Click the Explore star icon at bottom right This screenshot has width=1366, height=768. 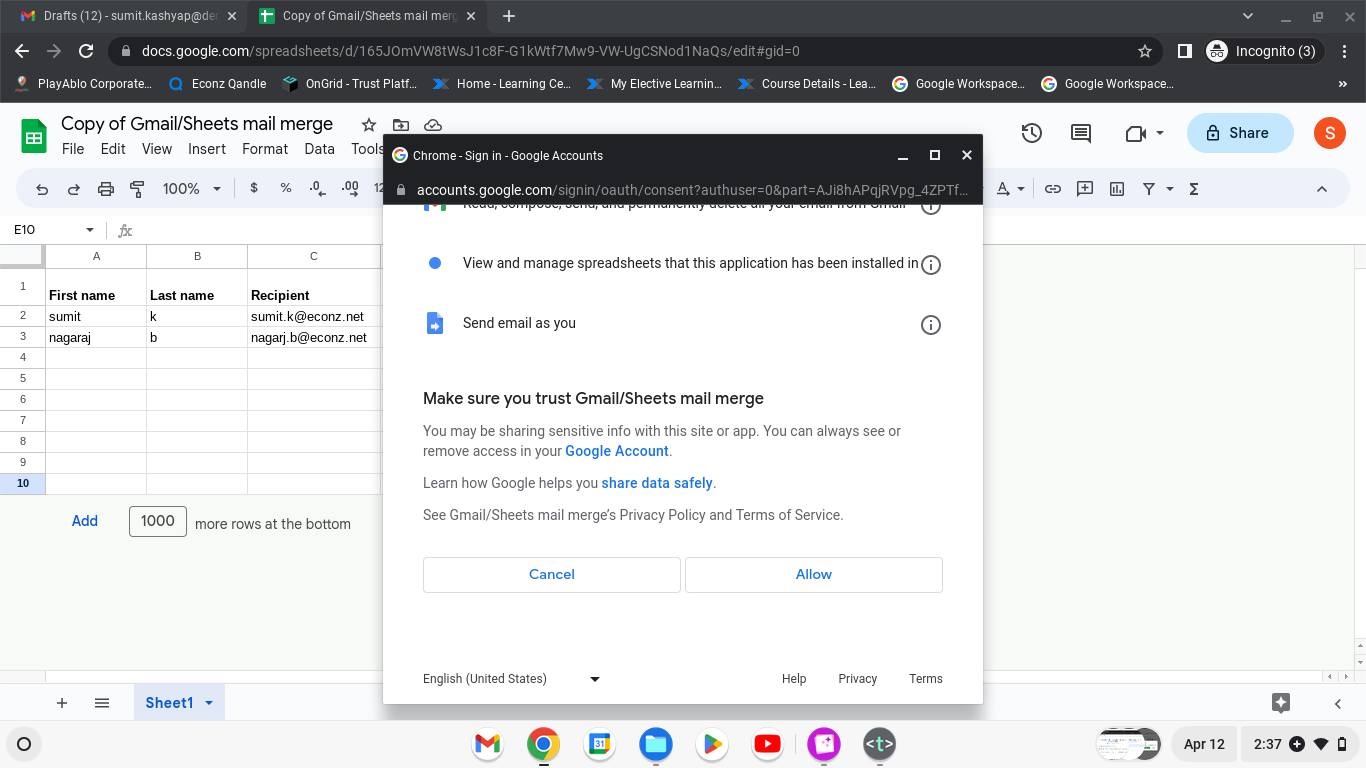(1281, 703)
